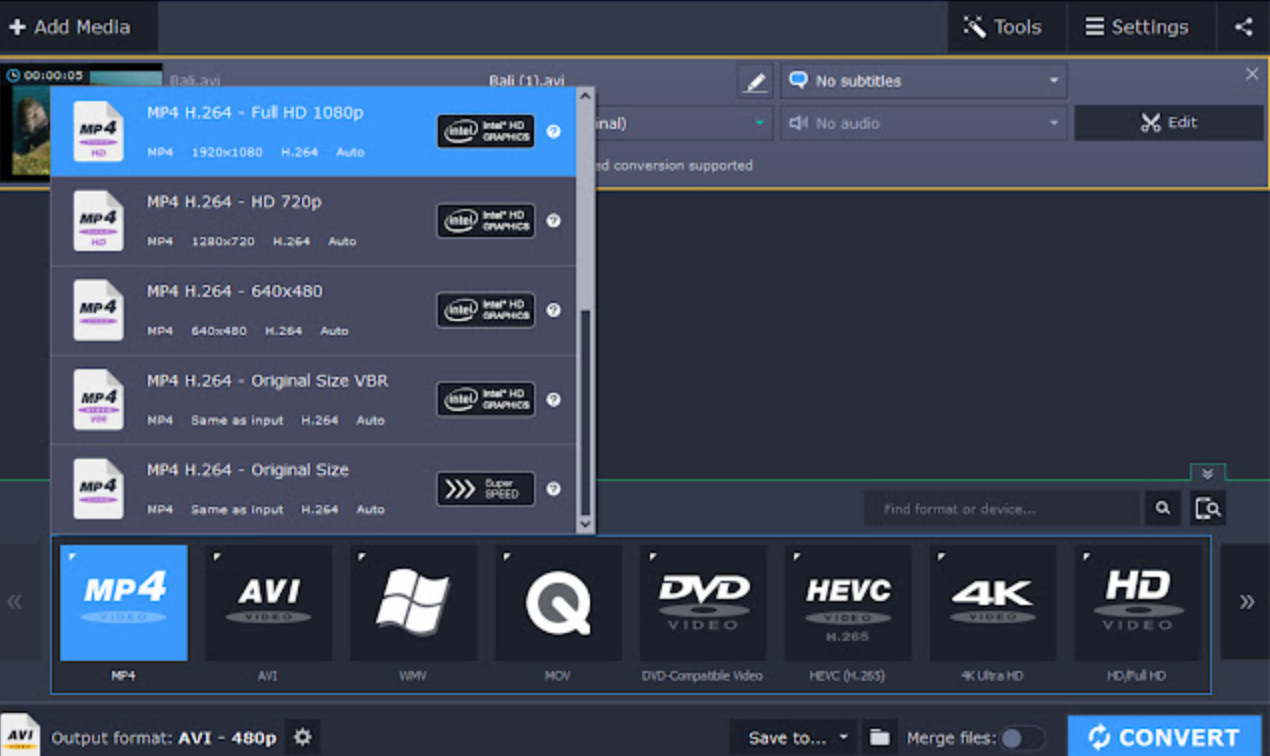Open help icon for Original Size VBR preset

coord(554,400)
